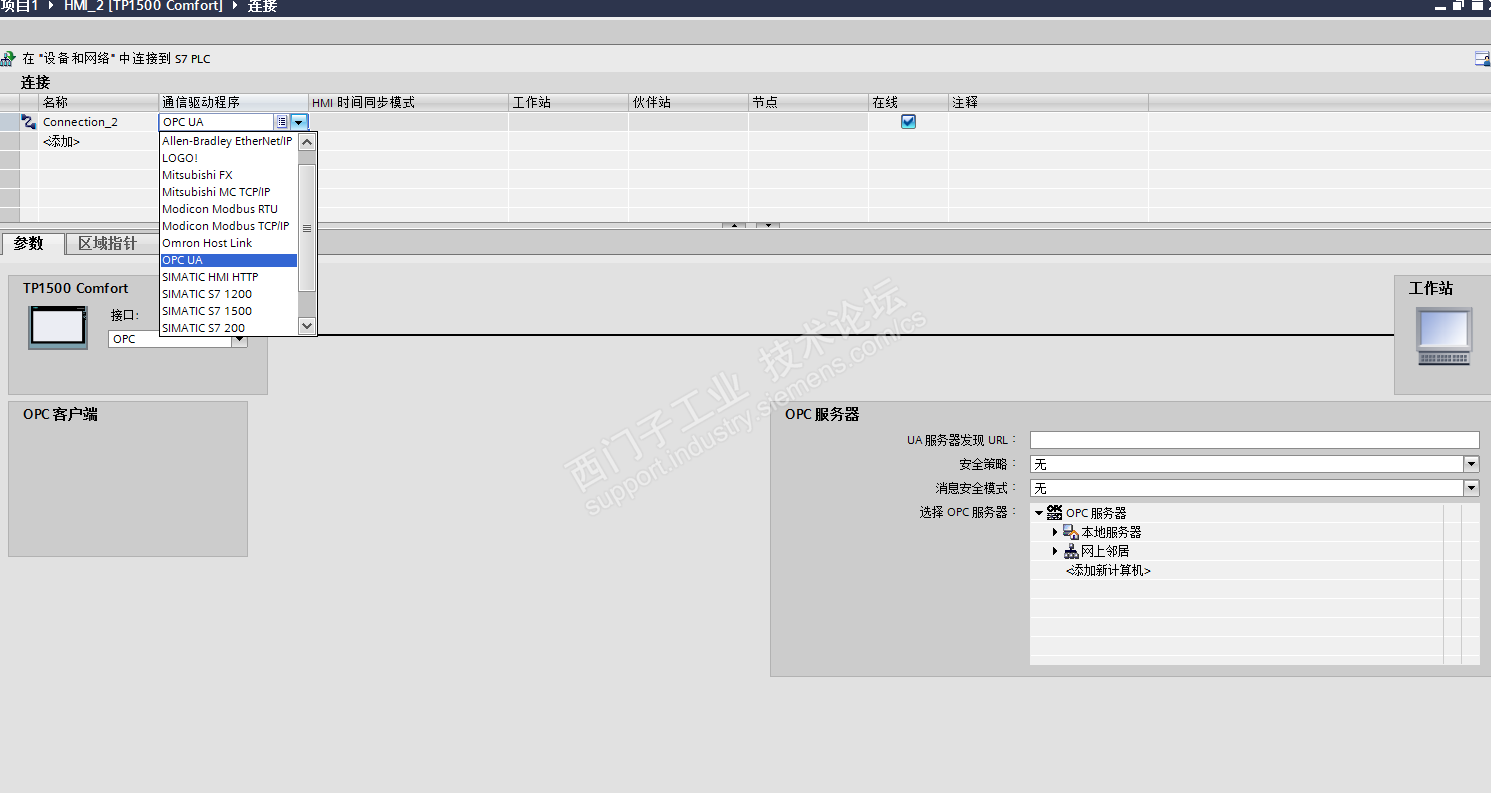Open the 通信驱动程序 dropdown arrow
Screen dimensions: 1491x793
(299, 122)
